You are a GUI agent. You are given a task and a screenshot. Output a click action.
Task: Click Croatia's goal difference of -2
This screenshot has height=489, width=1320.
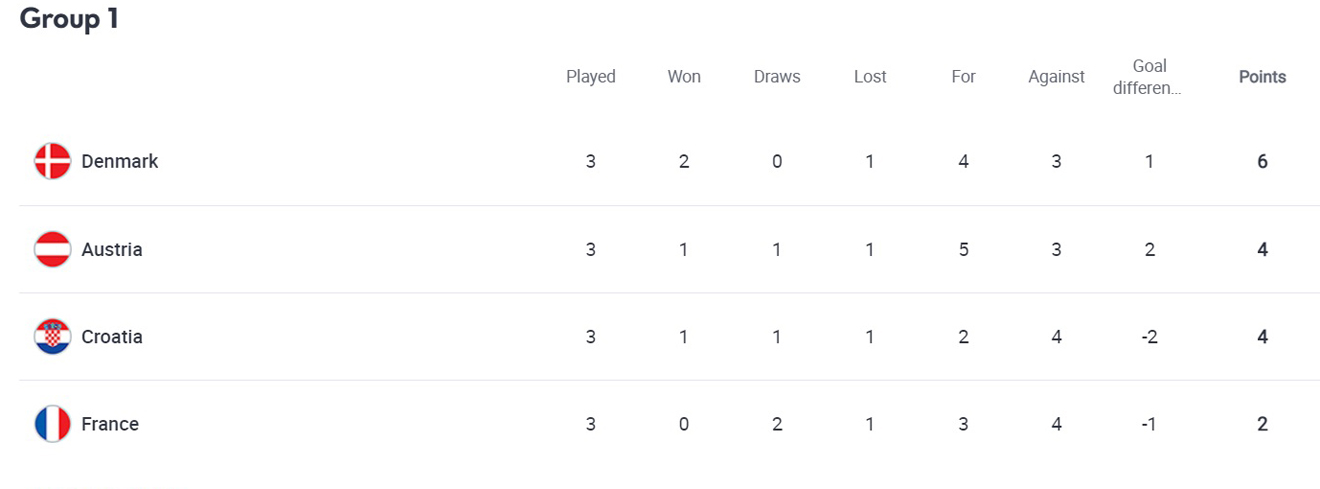coord(1149,337)
